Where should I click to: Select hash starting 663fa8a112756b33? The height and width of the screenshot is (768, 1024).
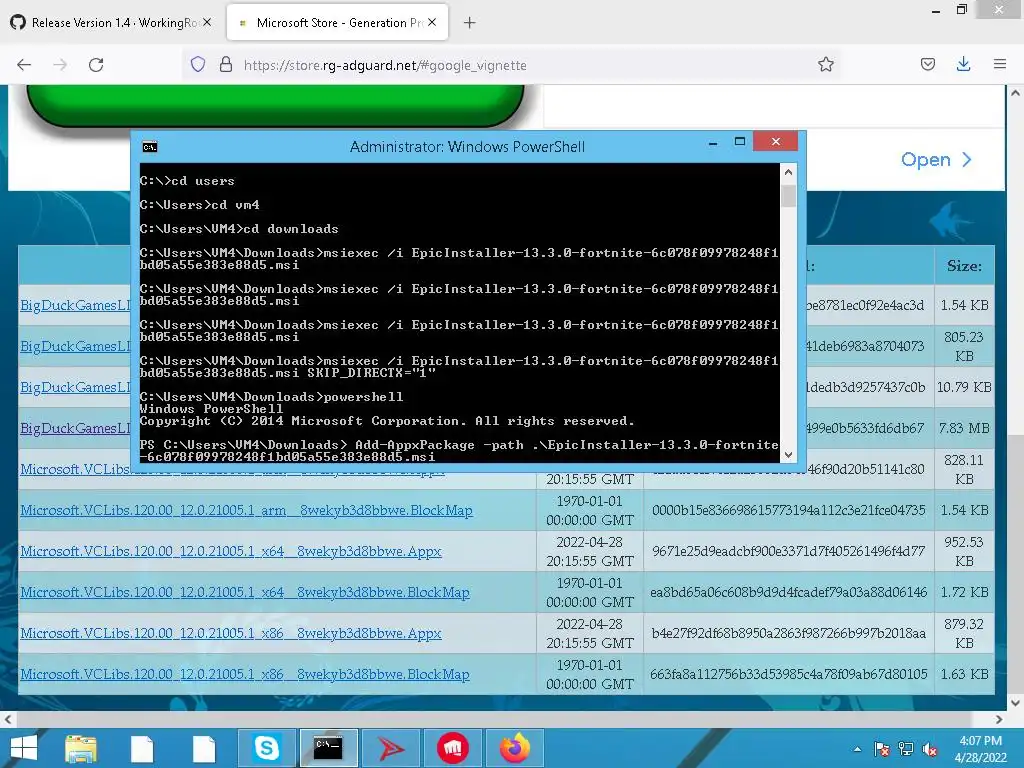pyautogui.click(x=788, y=675)
